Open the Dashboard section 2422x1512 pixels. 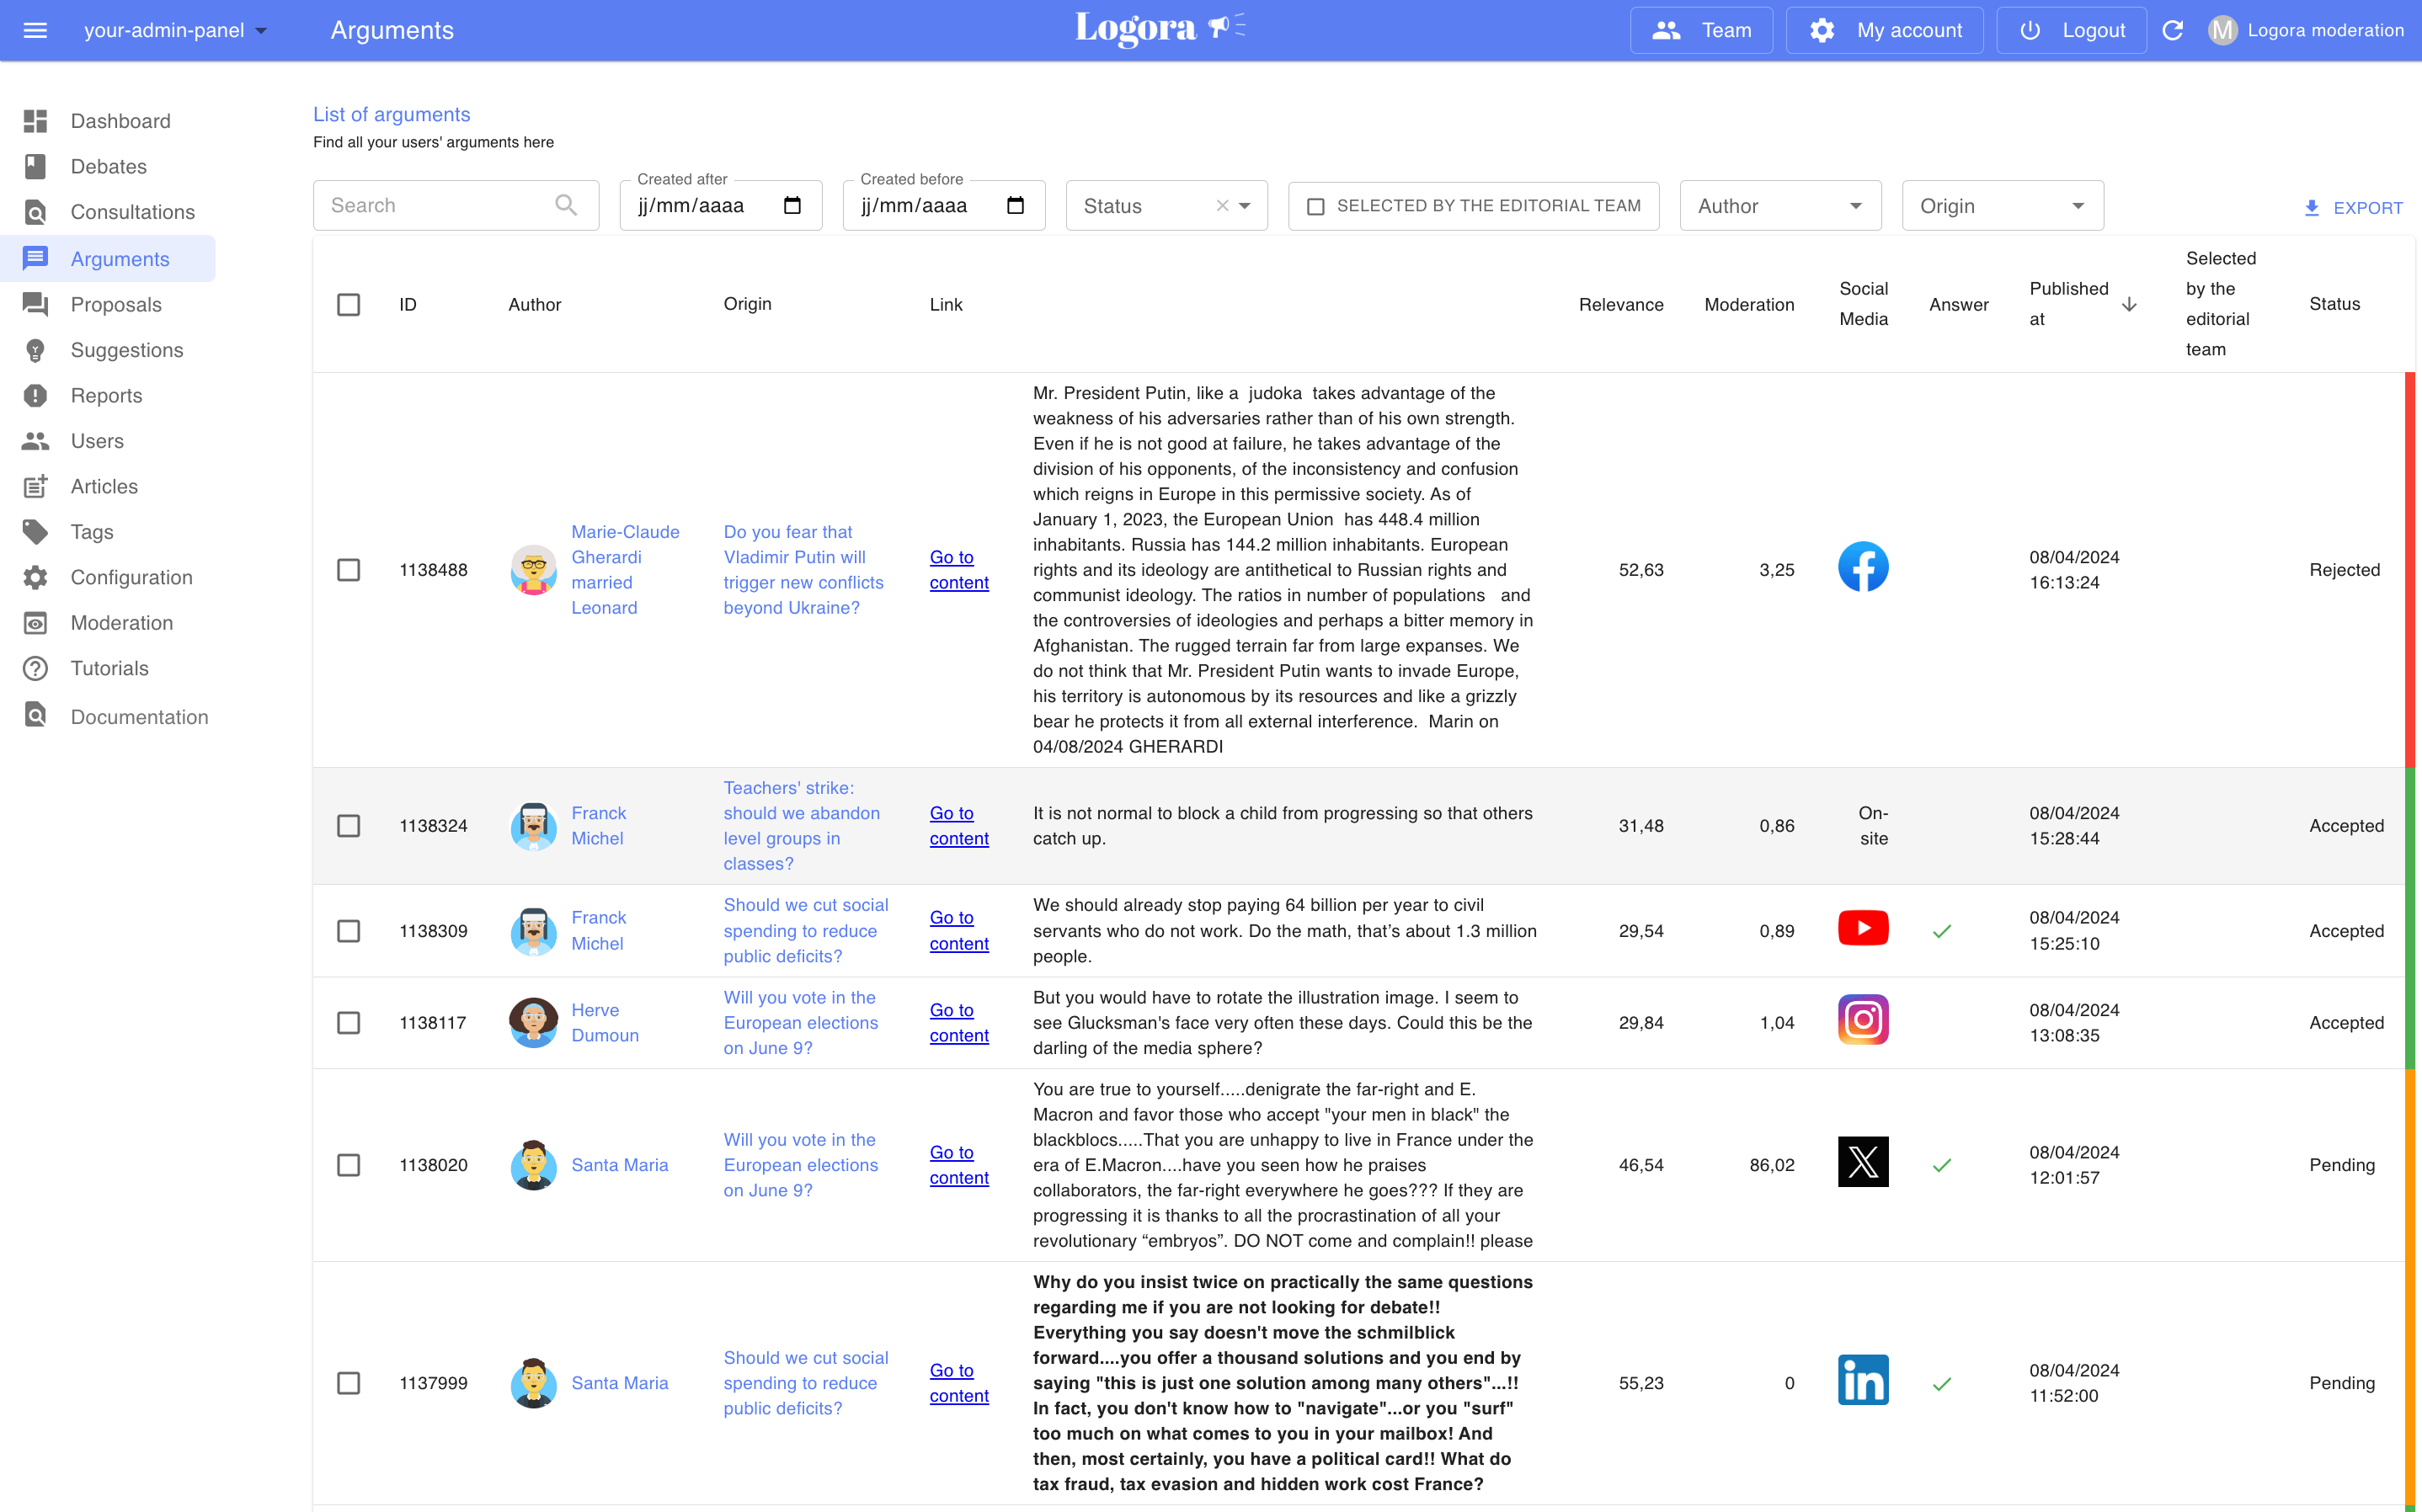click(x=120, y=120)
